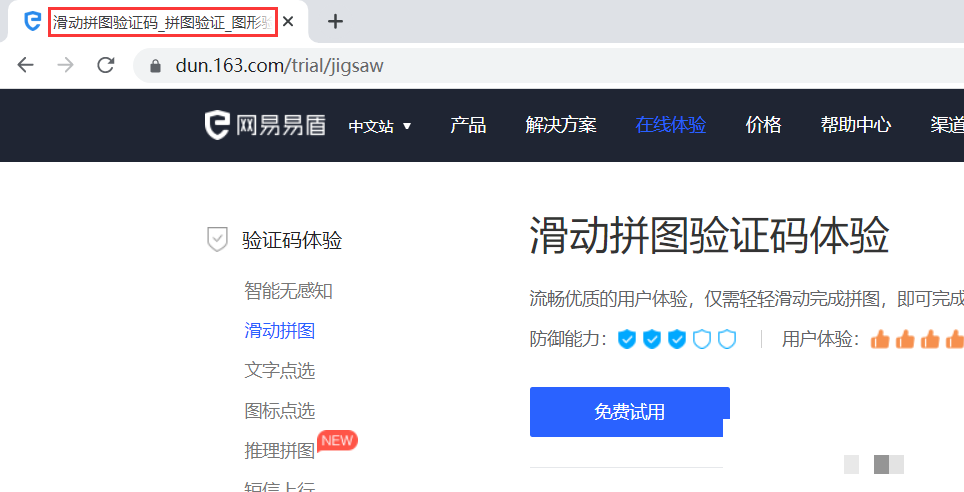Open the 产品 menu
The width and height of the screenshot is (964, 492).
468,125
